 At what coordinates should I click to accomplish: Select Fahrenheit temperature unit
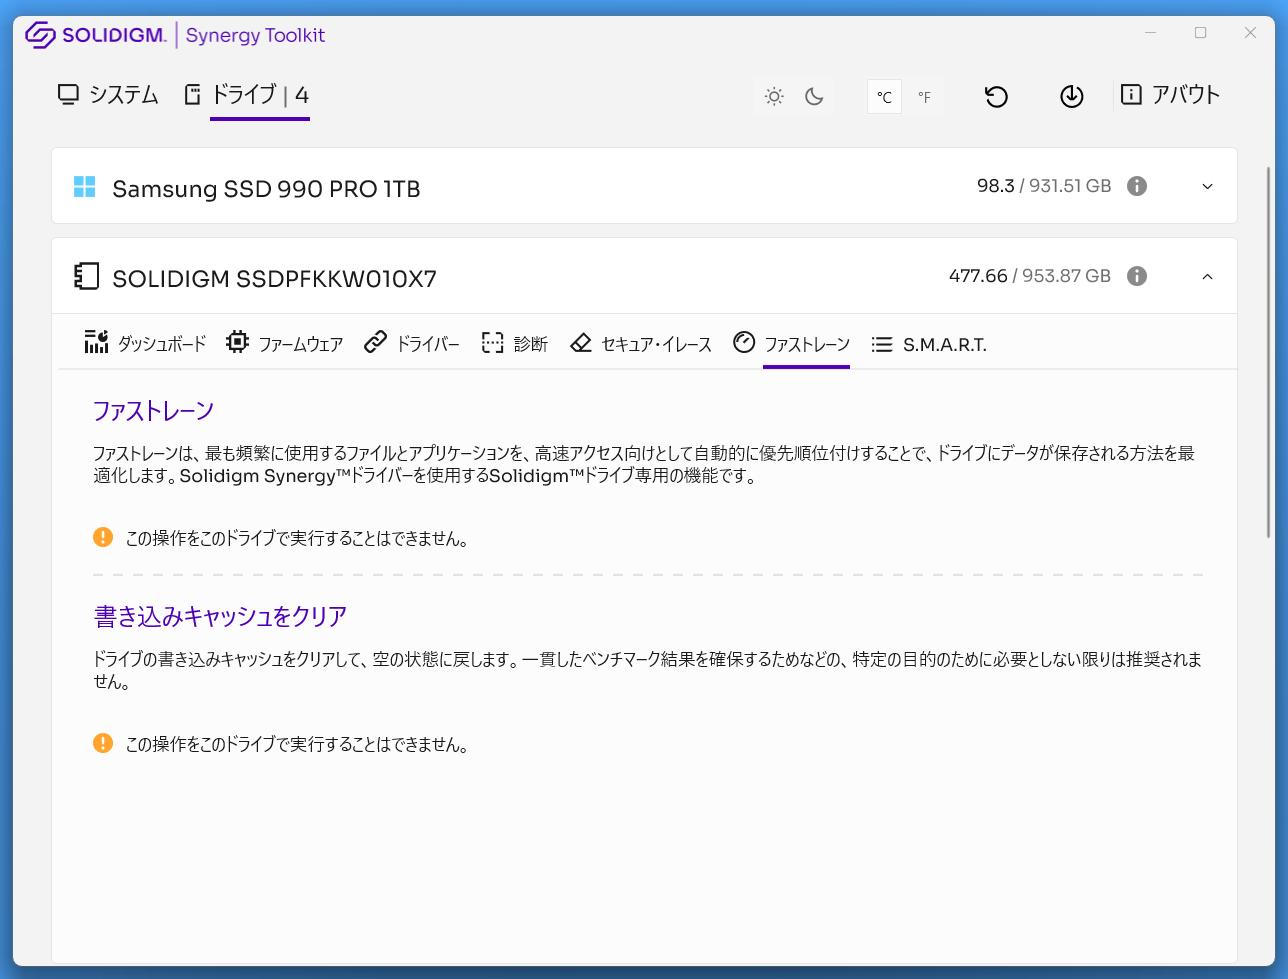click(x=924, y=97)
